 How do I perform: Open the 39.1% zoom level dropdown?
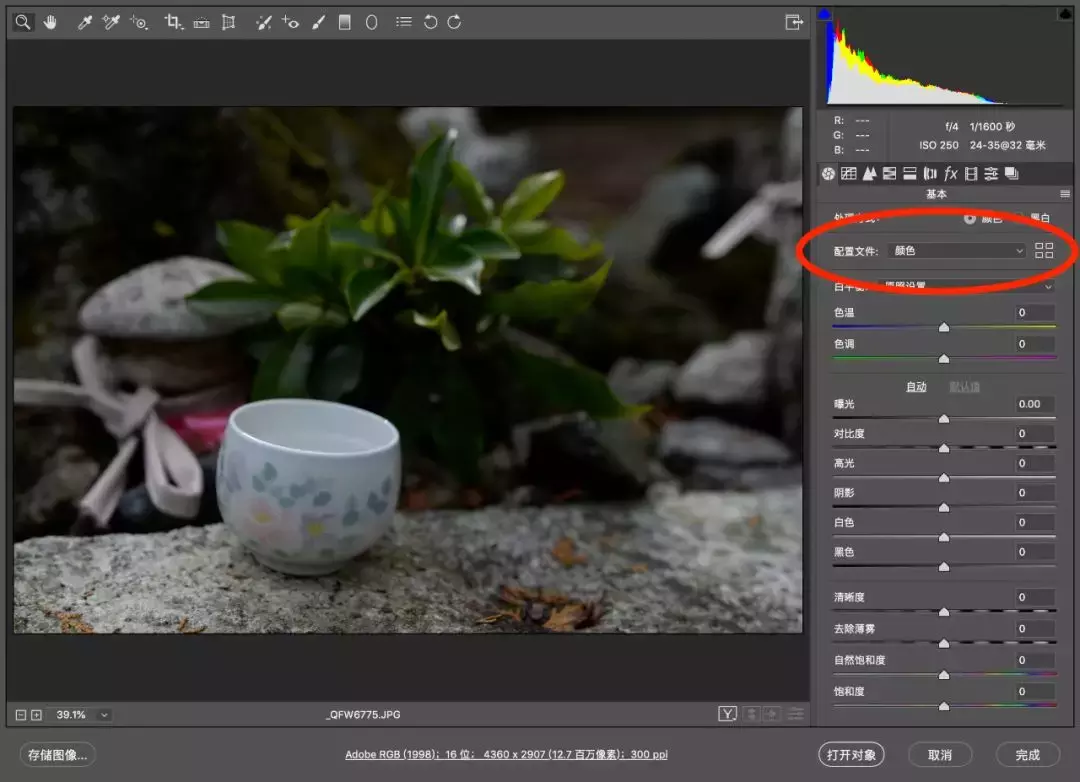pos(104,715)
